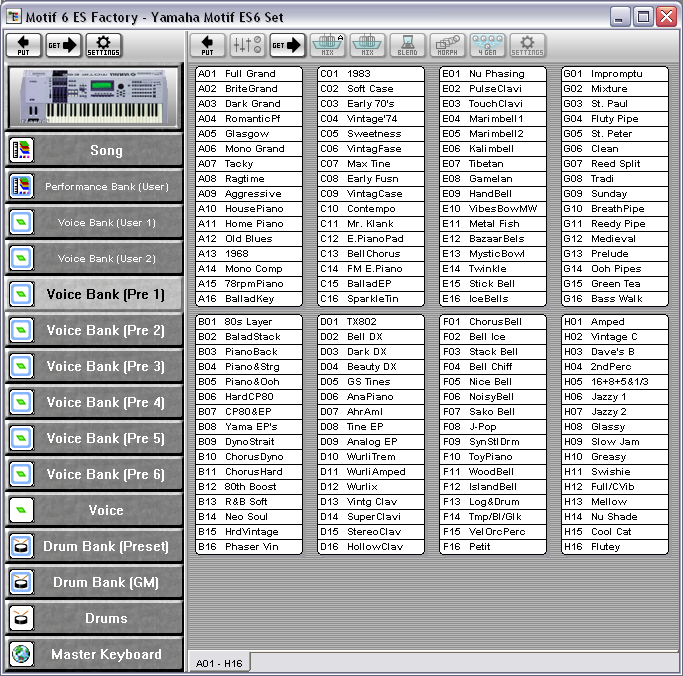The image size is (683, 676).
Task: Open the Song entry
Action: (x=94, y=150)
